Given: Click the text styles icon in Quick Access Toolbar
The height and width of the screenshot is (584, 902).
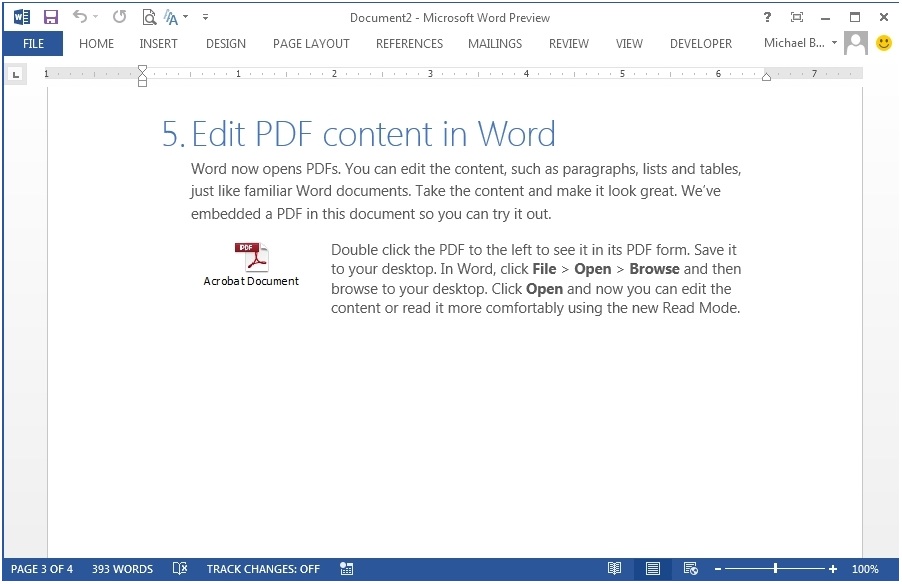Looking at the screenshot, I should pos(171,18).
